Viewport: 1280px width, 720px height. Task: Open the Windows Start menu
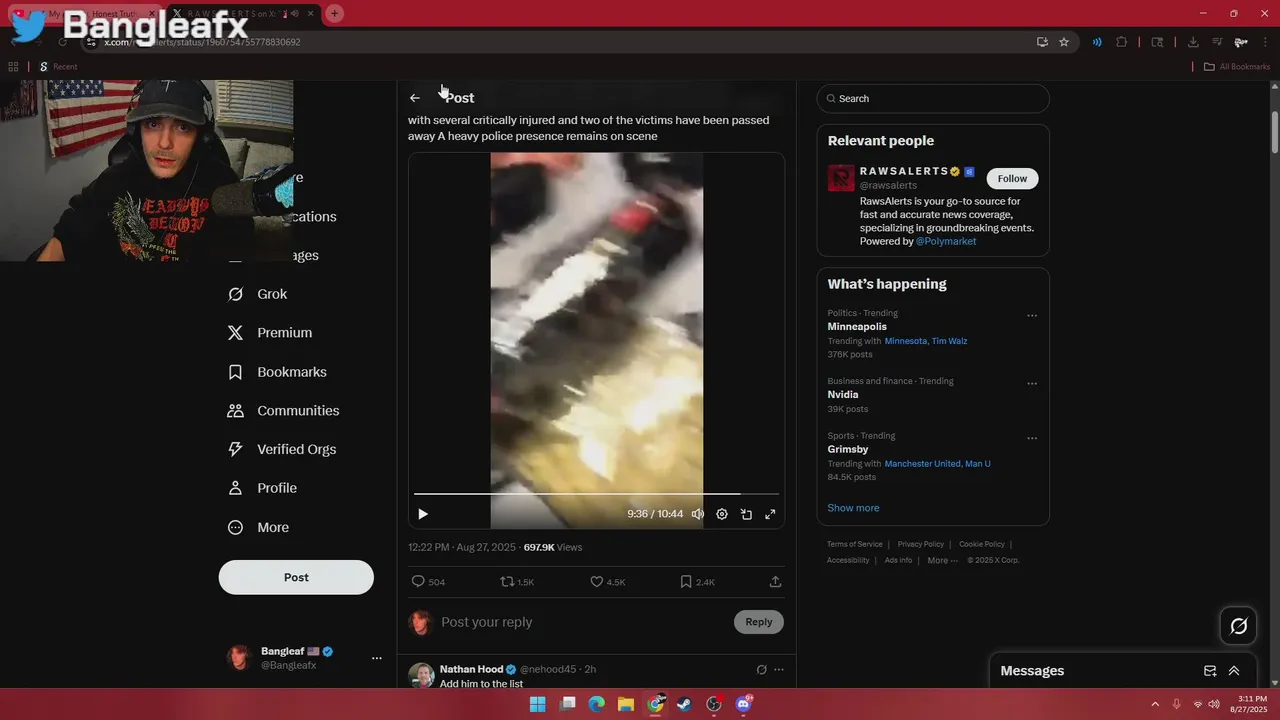coord(538,704)
